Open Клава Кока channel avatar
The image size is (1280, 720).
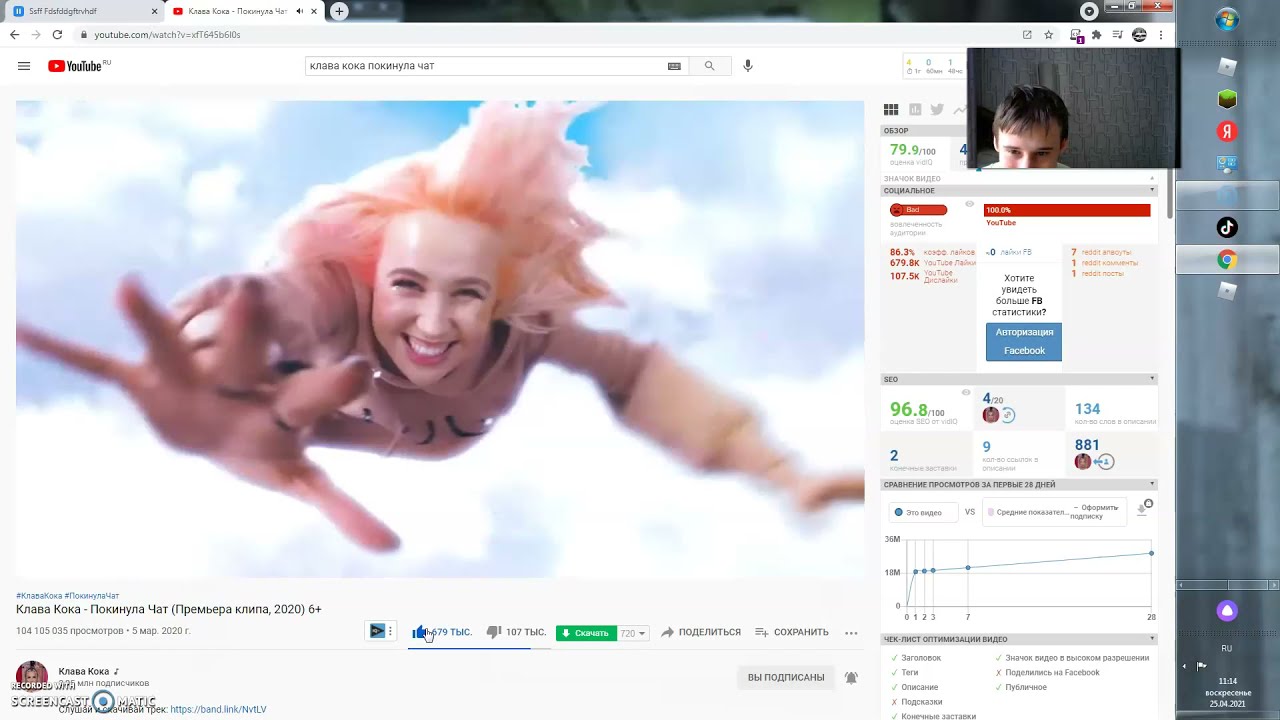tap(32, 676)
